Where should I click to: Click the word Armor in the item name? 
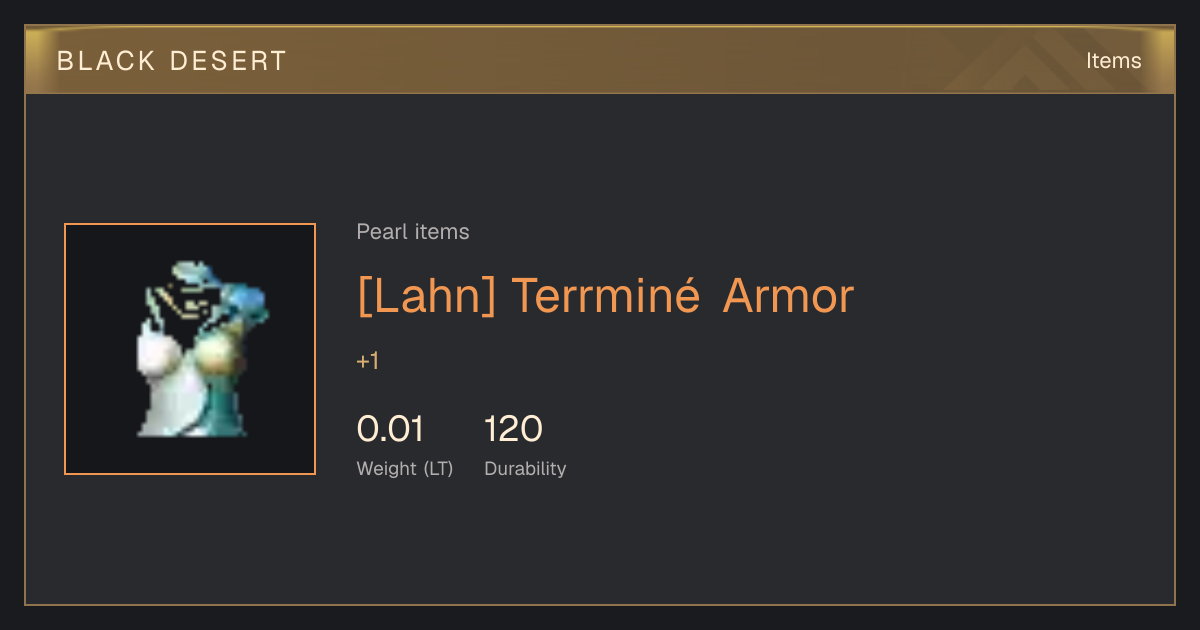(x=788, y=296)
